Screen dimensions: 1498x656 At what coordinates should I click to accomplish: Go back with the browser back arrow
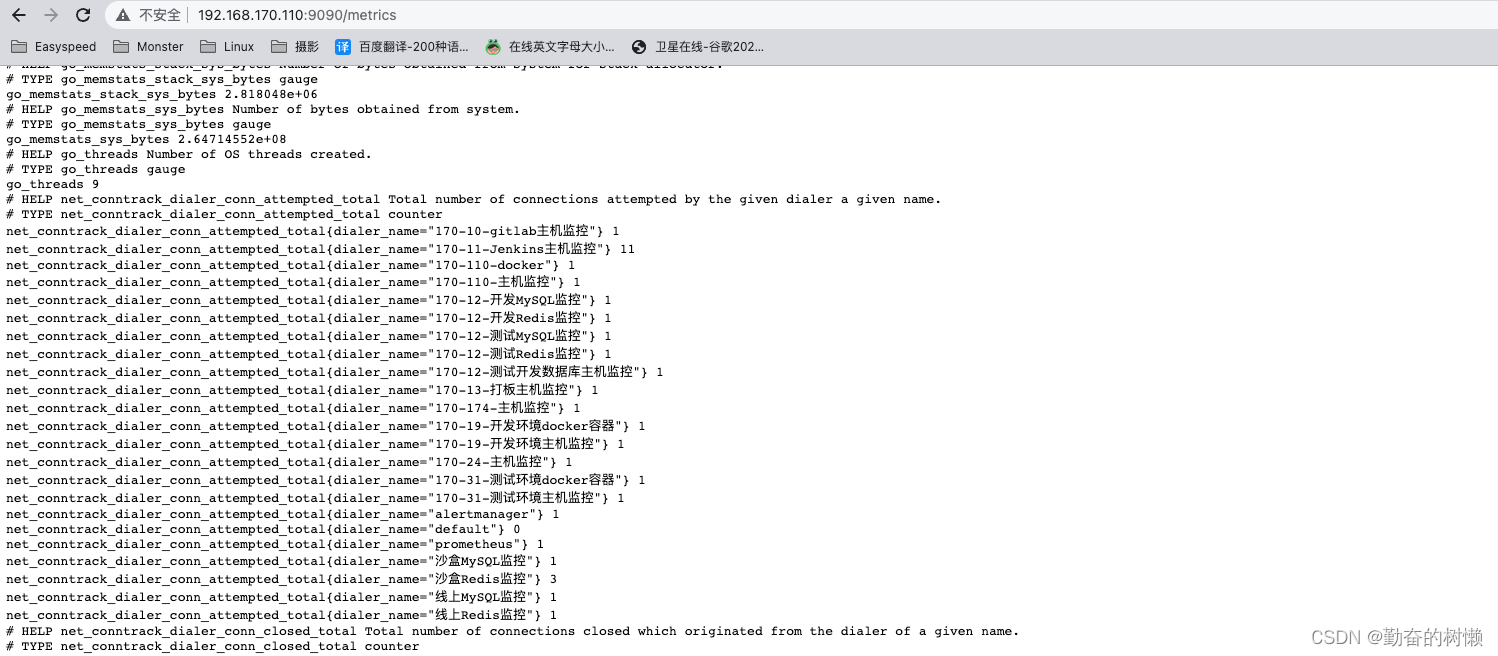[18, 15]
